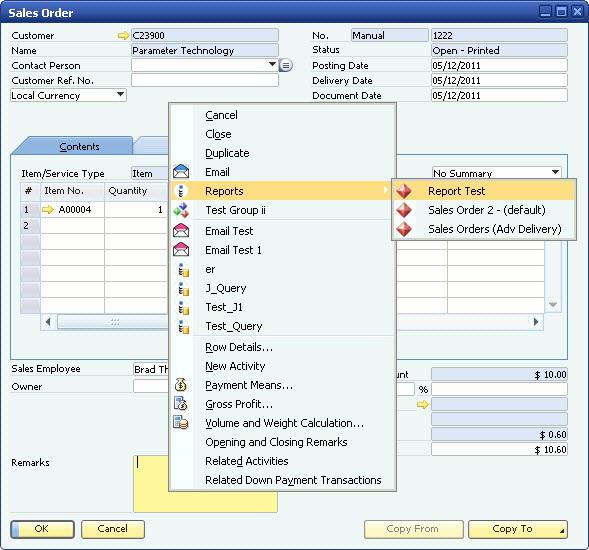Click the Customer Ref. No. input field

(205, 80)
